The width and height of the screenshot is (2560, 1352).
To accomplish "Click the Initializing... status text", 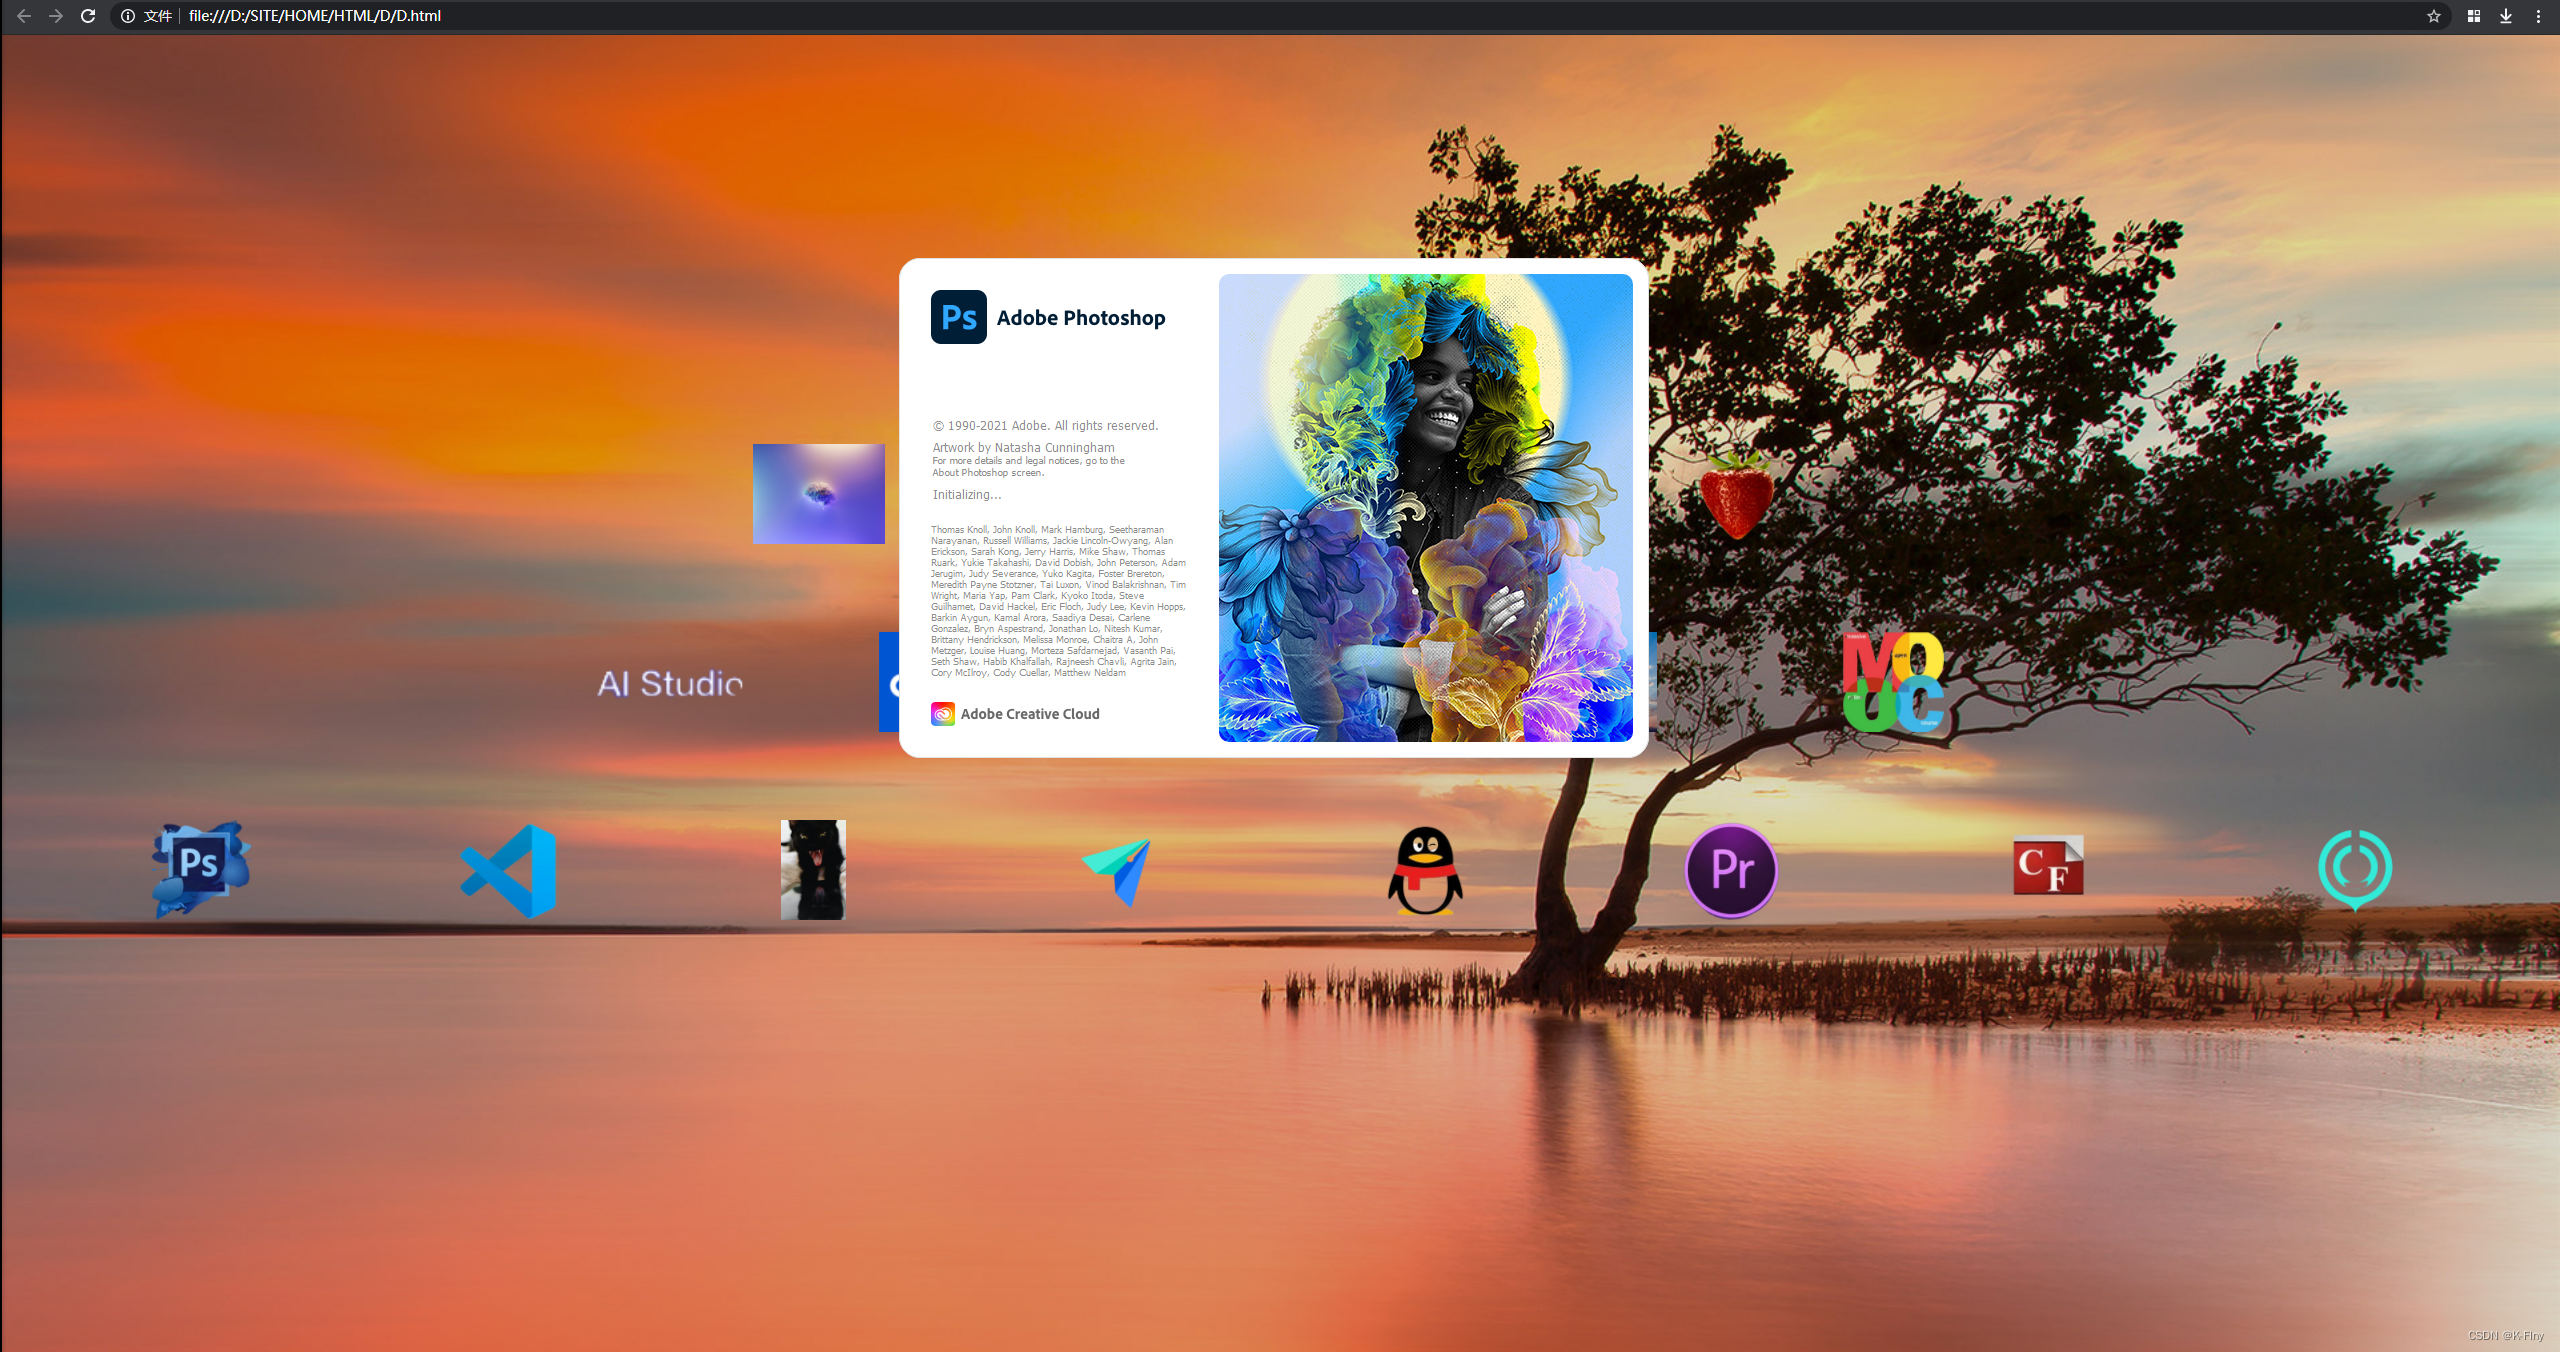I will tap(967, 495).
